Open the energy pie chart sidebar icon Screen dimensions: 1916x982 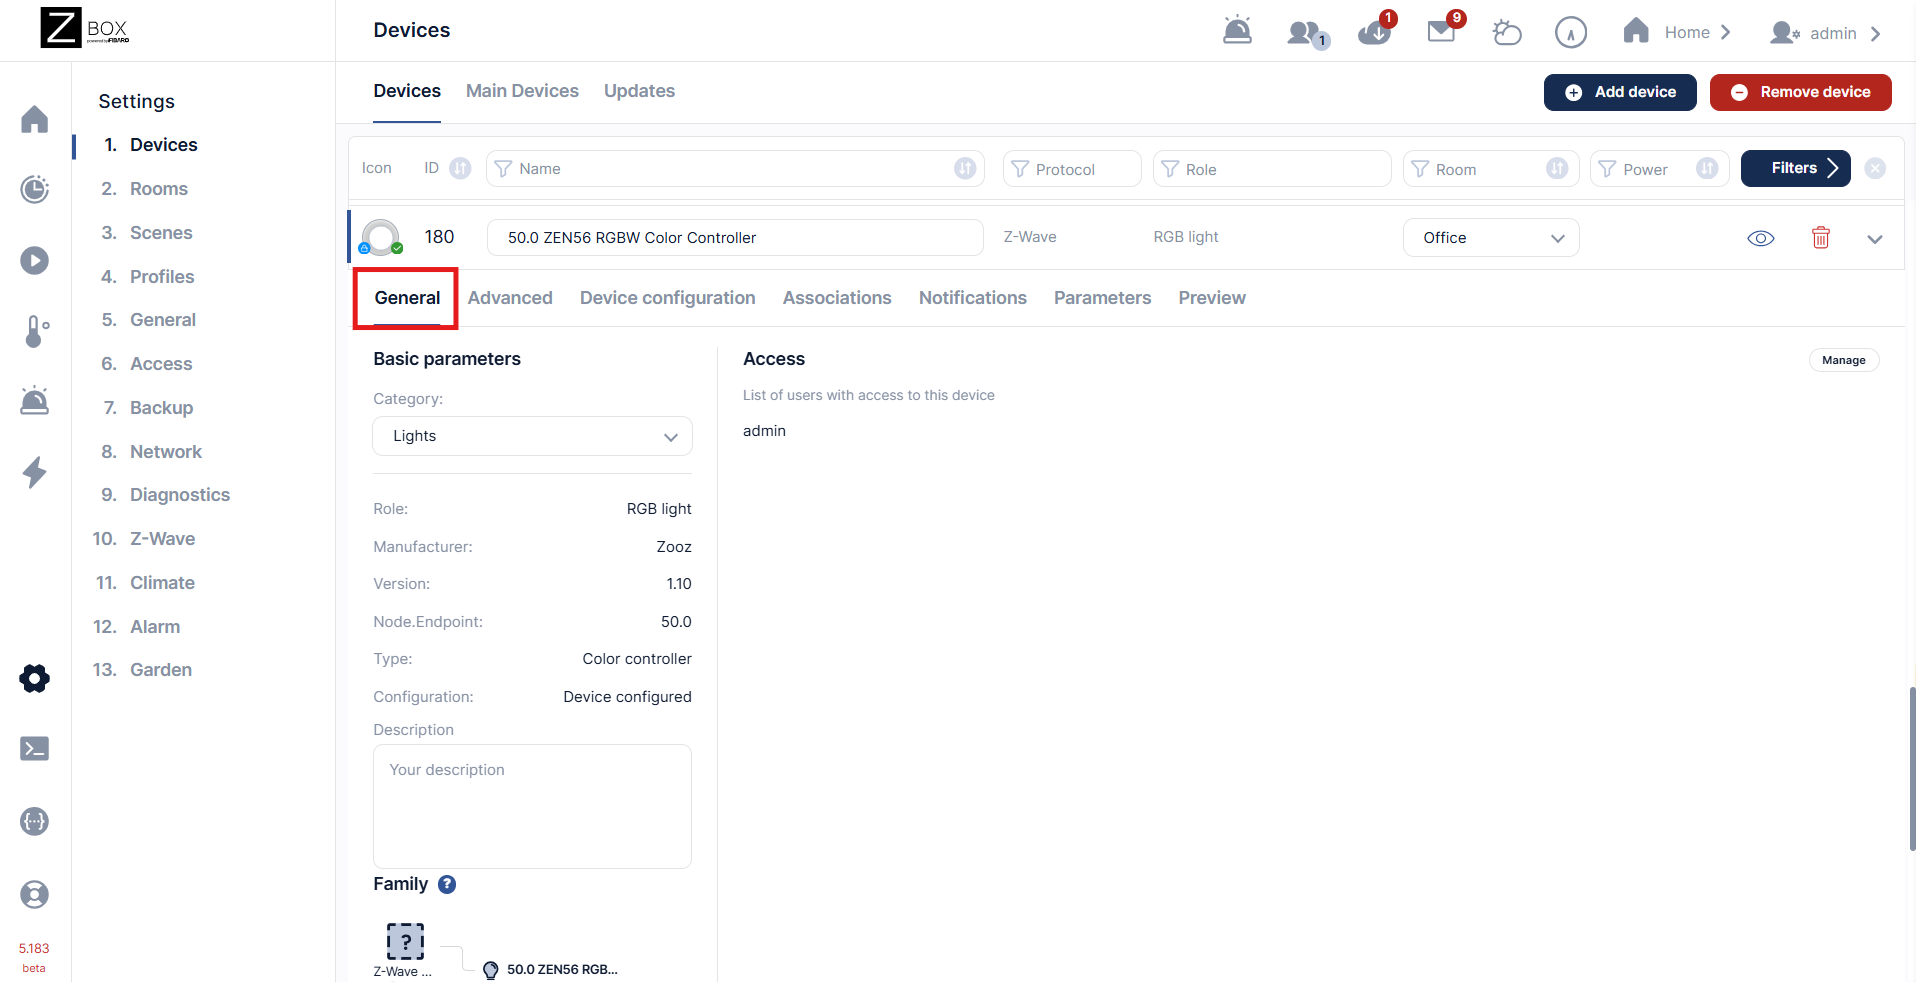coord(35,189)
